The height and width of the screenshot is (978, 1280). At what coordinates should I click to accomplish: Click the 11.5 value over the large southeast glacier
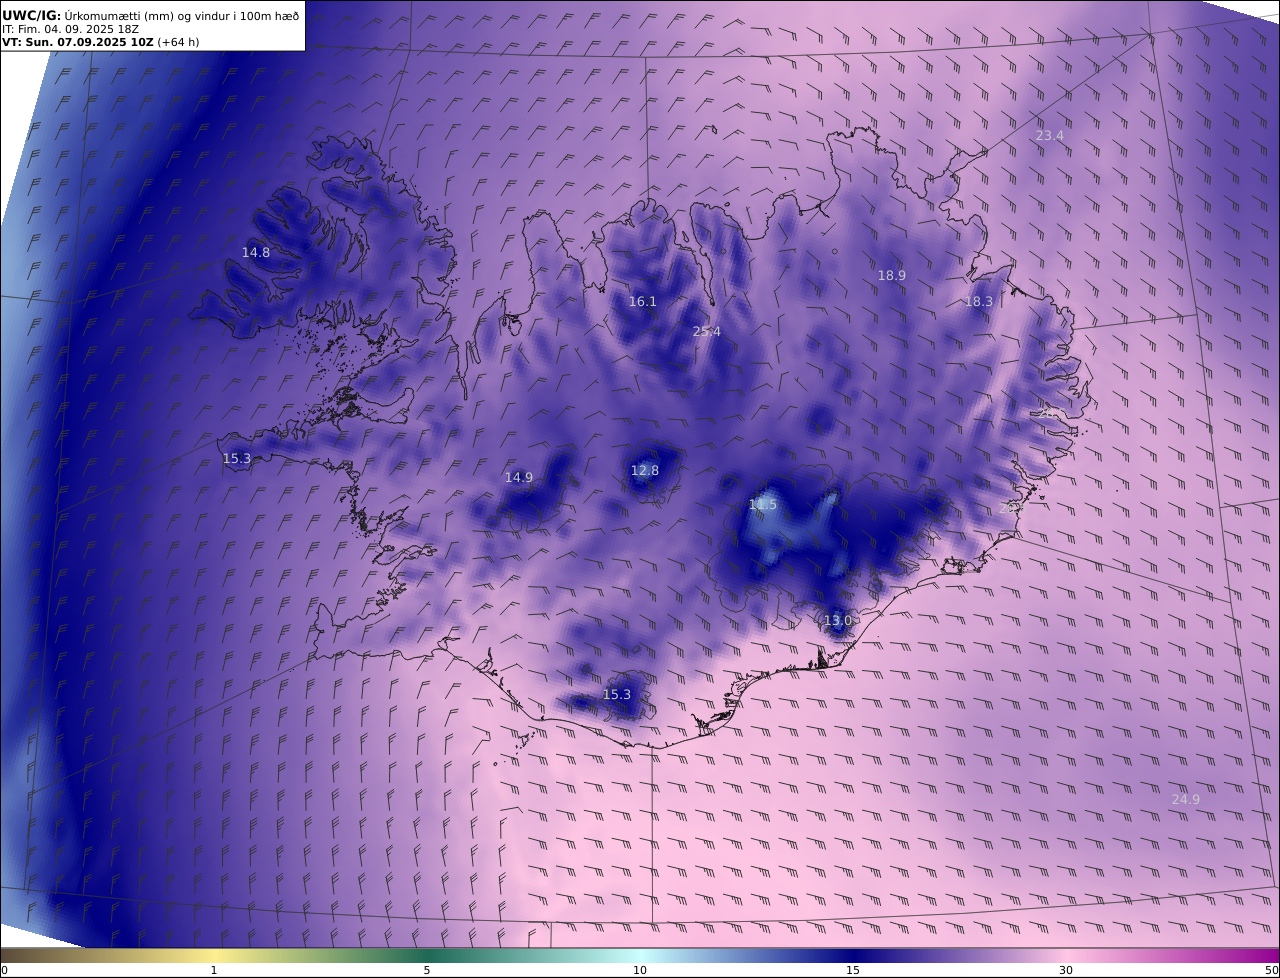click(x=763, y=506)
